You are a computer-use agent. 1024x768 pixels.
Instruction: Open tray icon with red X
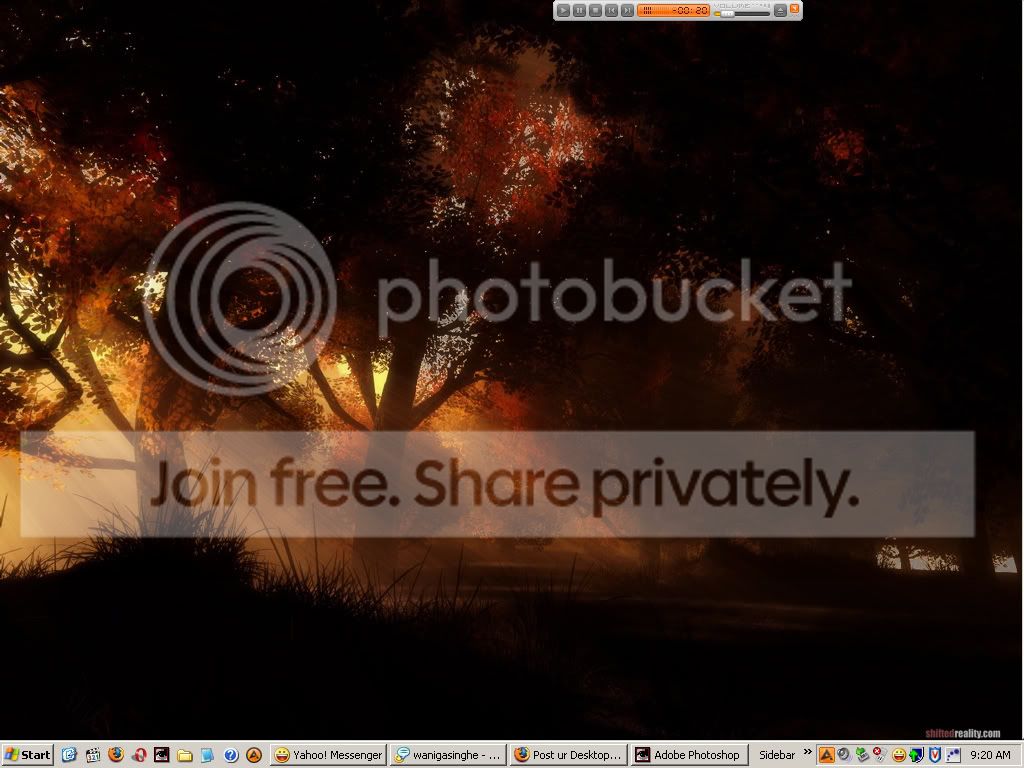pyautogui.click(x=879, y=754)
